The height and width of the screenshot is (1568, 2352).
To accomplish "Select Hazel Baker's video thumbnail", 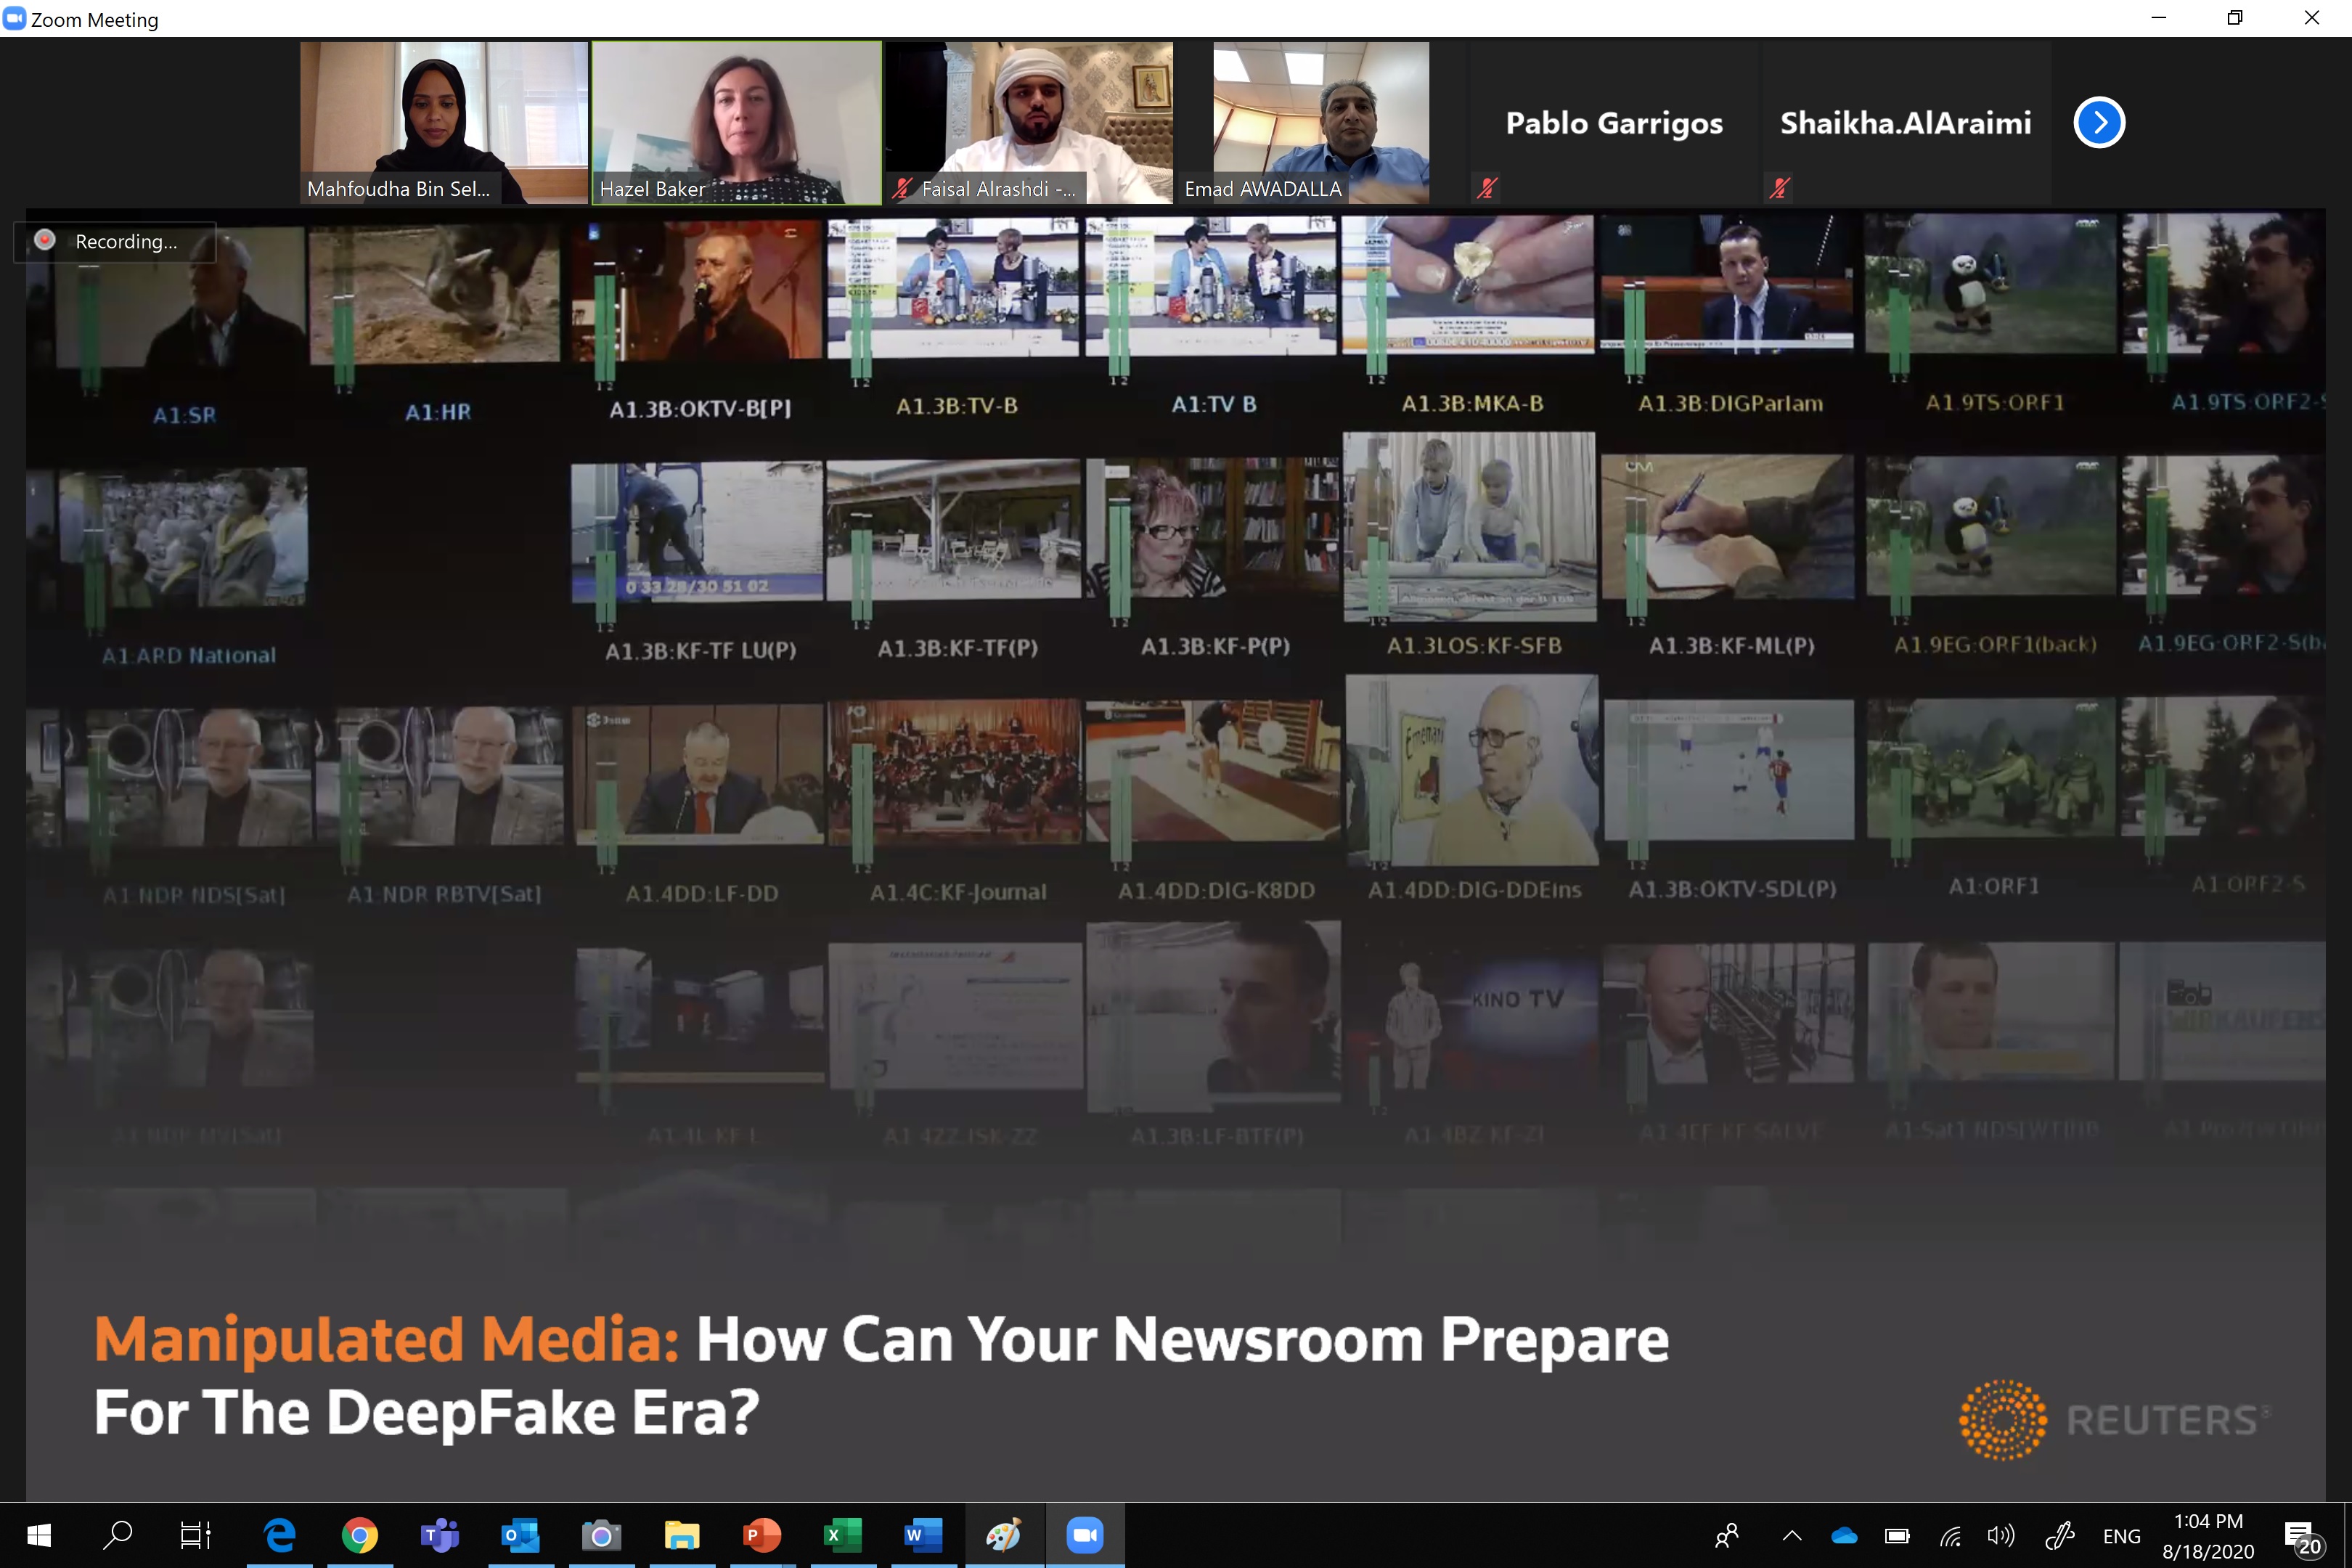I will tap(736, 122).
